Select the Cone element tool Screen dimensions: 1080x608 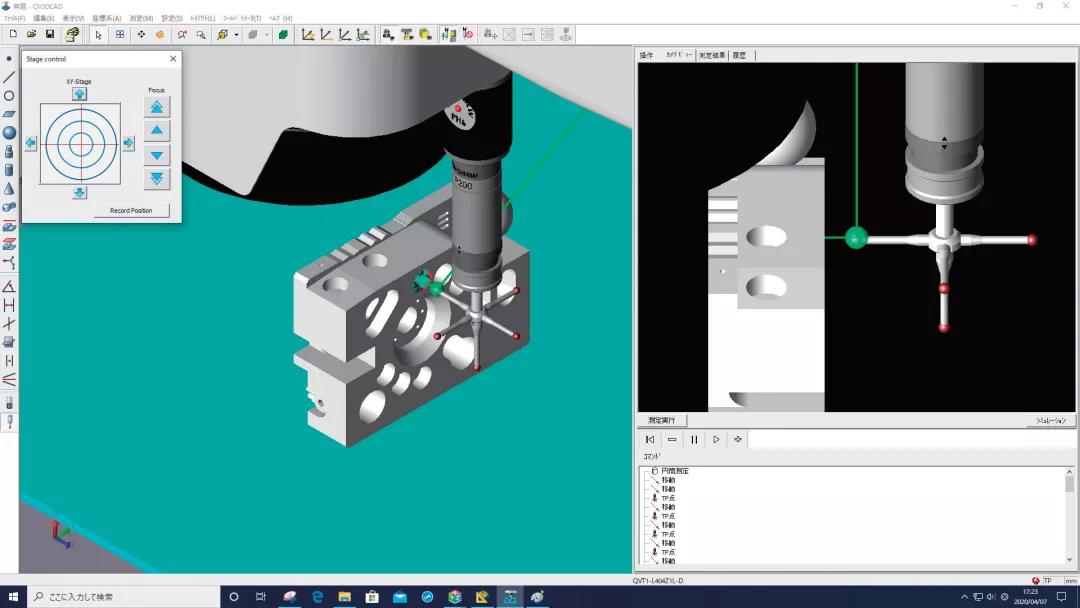pyautogui.click(x=9, y=189)
